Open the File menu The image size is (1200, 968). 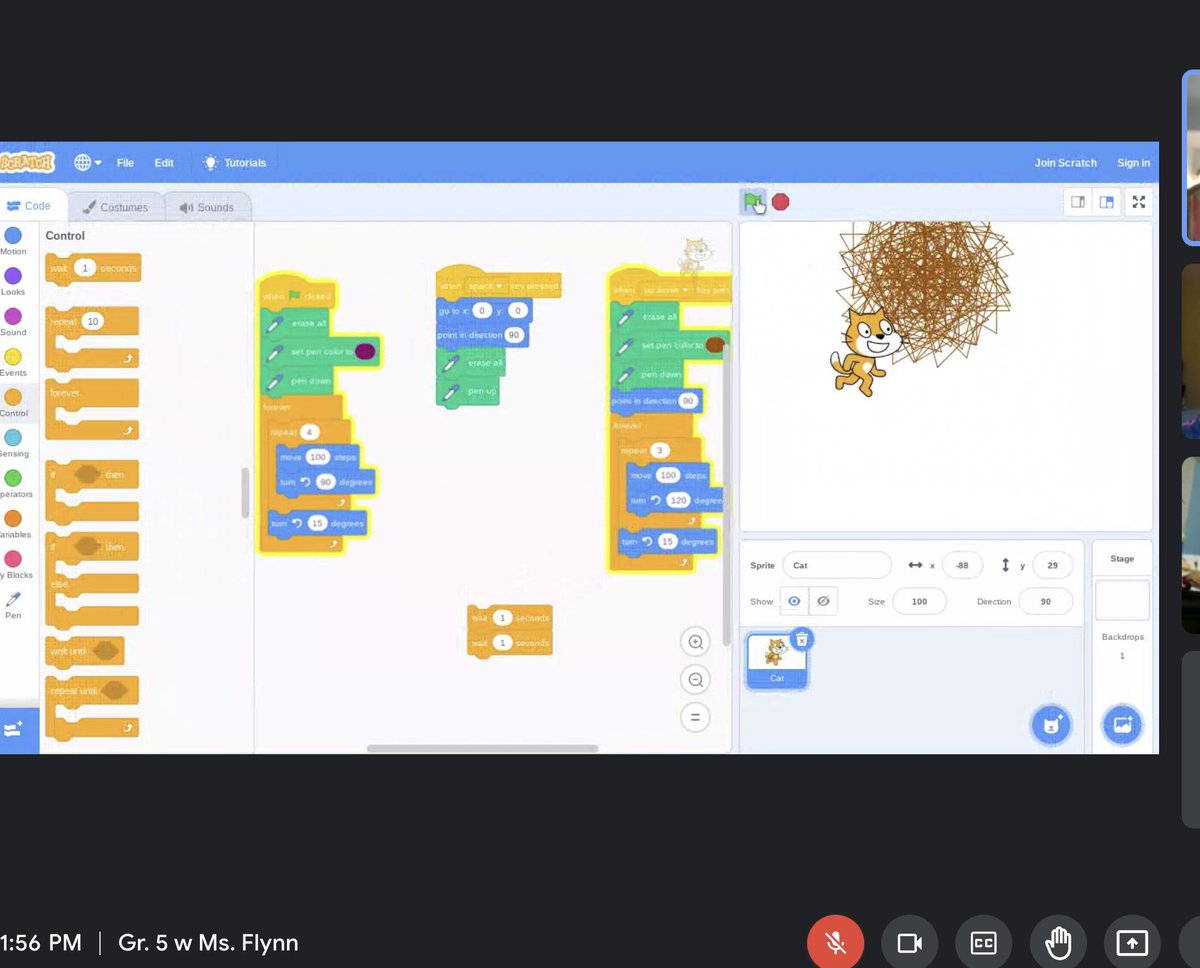coord(124,162)
